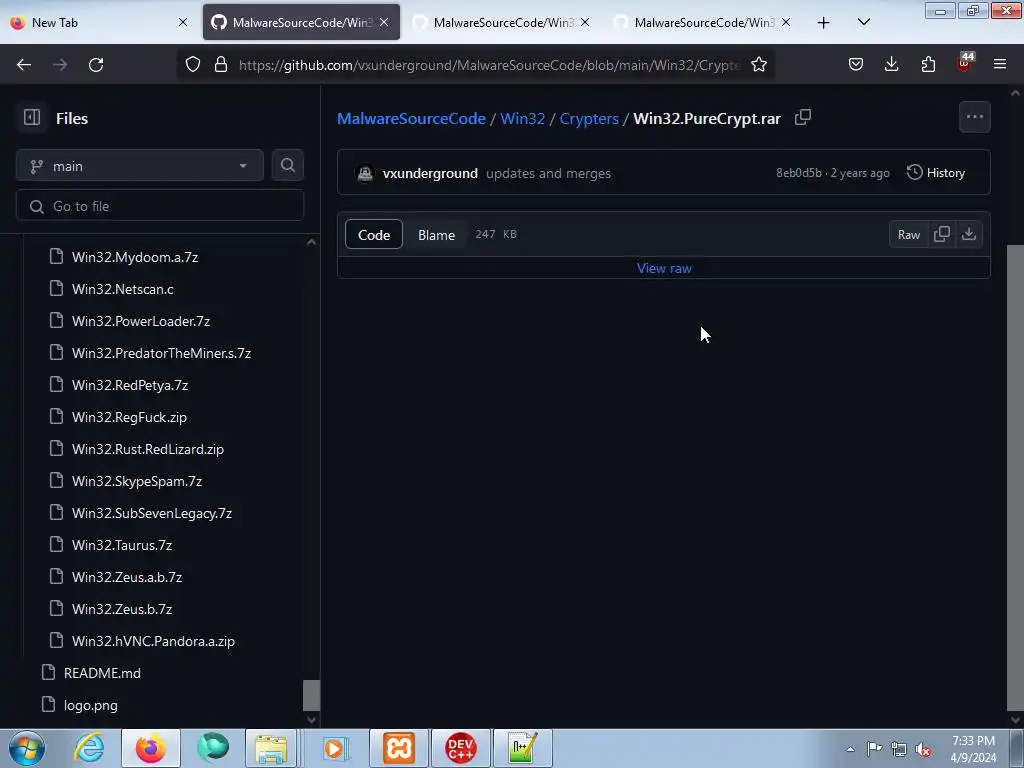Copy raw file contents icon
Viewport: 1024px width, 768px height.
click(x=942, y=234)
